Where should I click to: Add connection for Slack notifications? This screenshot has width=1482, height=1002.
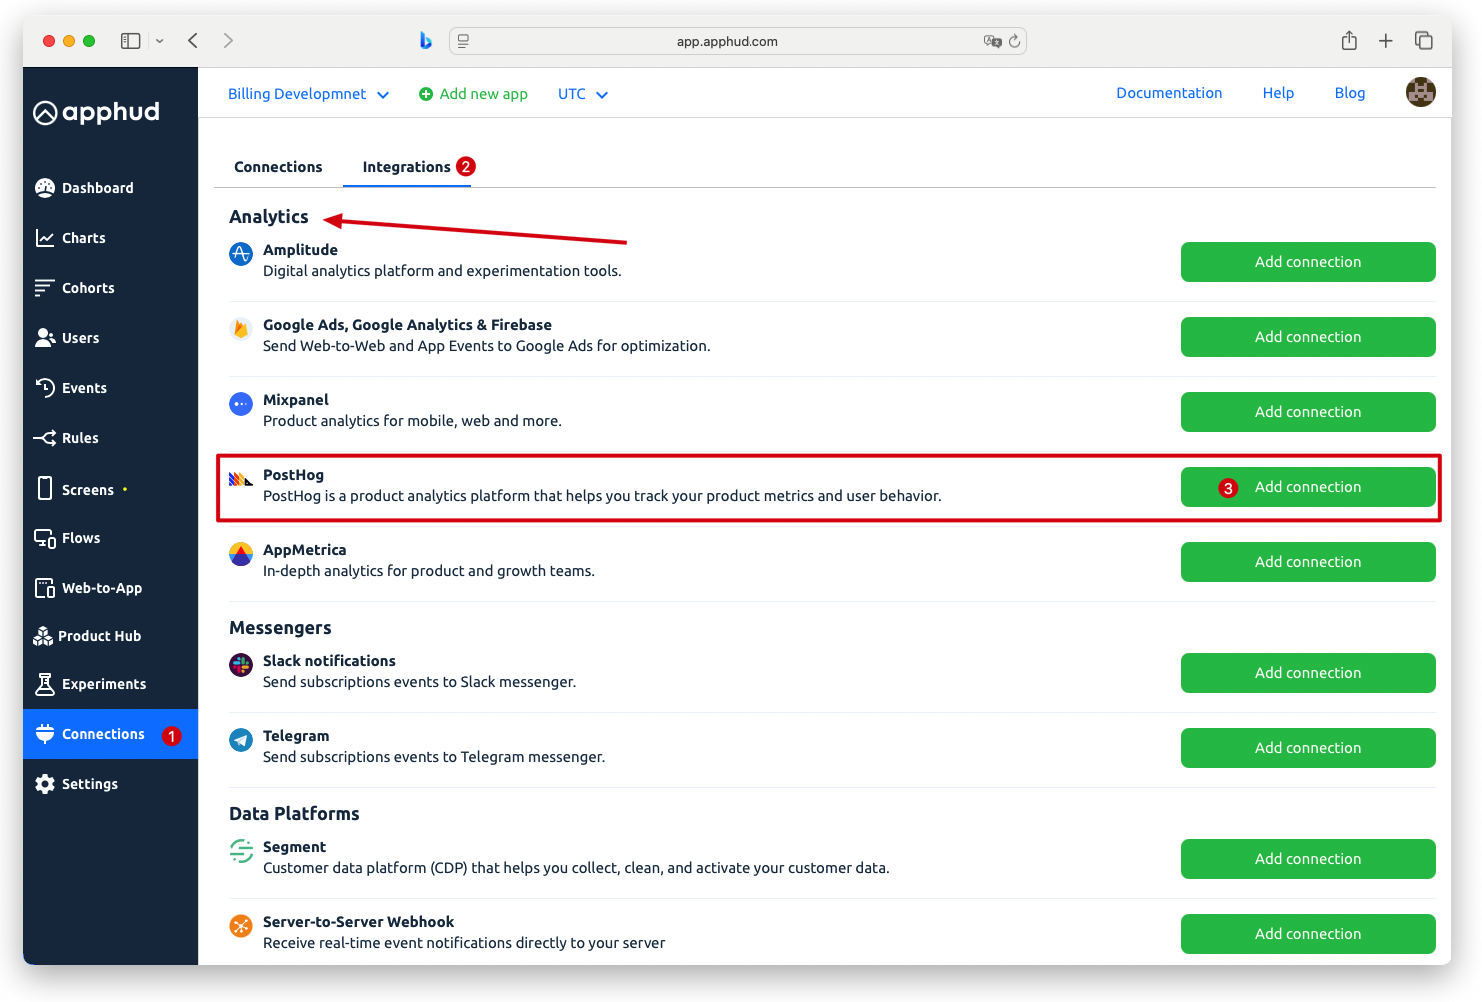coord(1308,673)
